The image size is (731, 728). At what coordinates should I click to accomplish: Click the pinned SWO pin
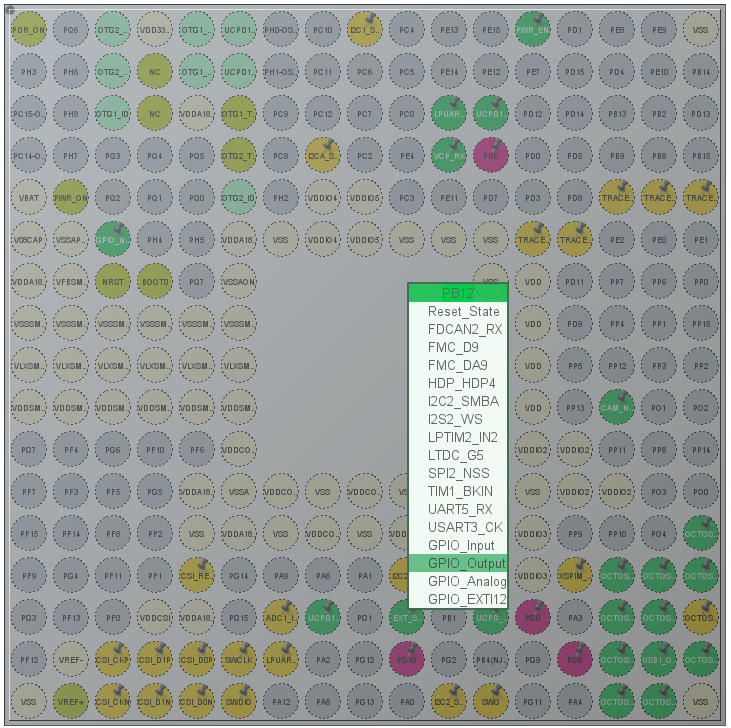(490, 701)
